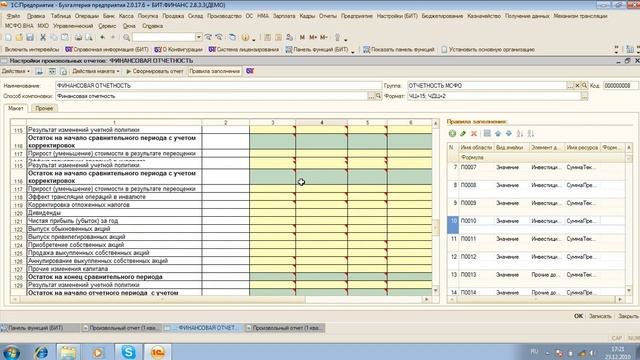Edit selected fill rule with pencil icon
Viewport: 640px width, 360px height.
click(x=463, y=133)
